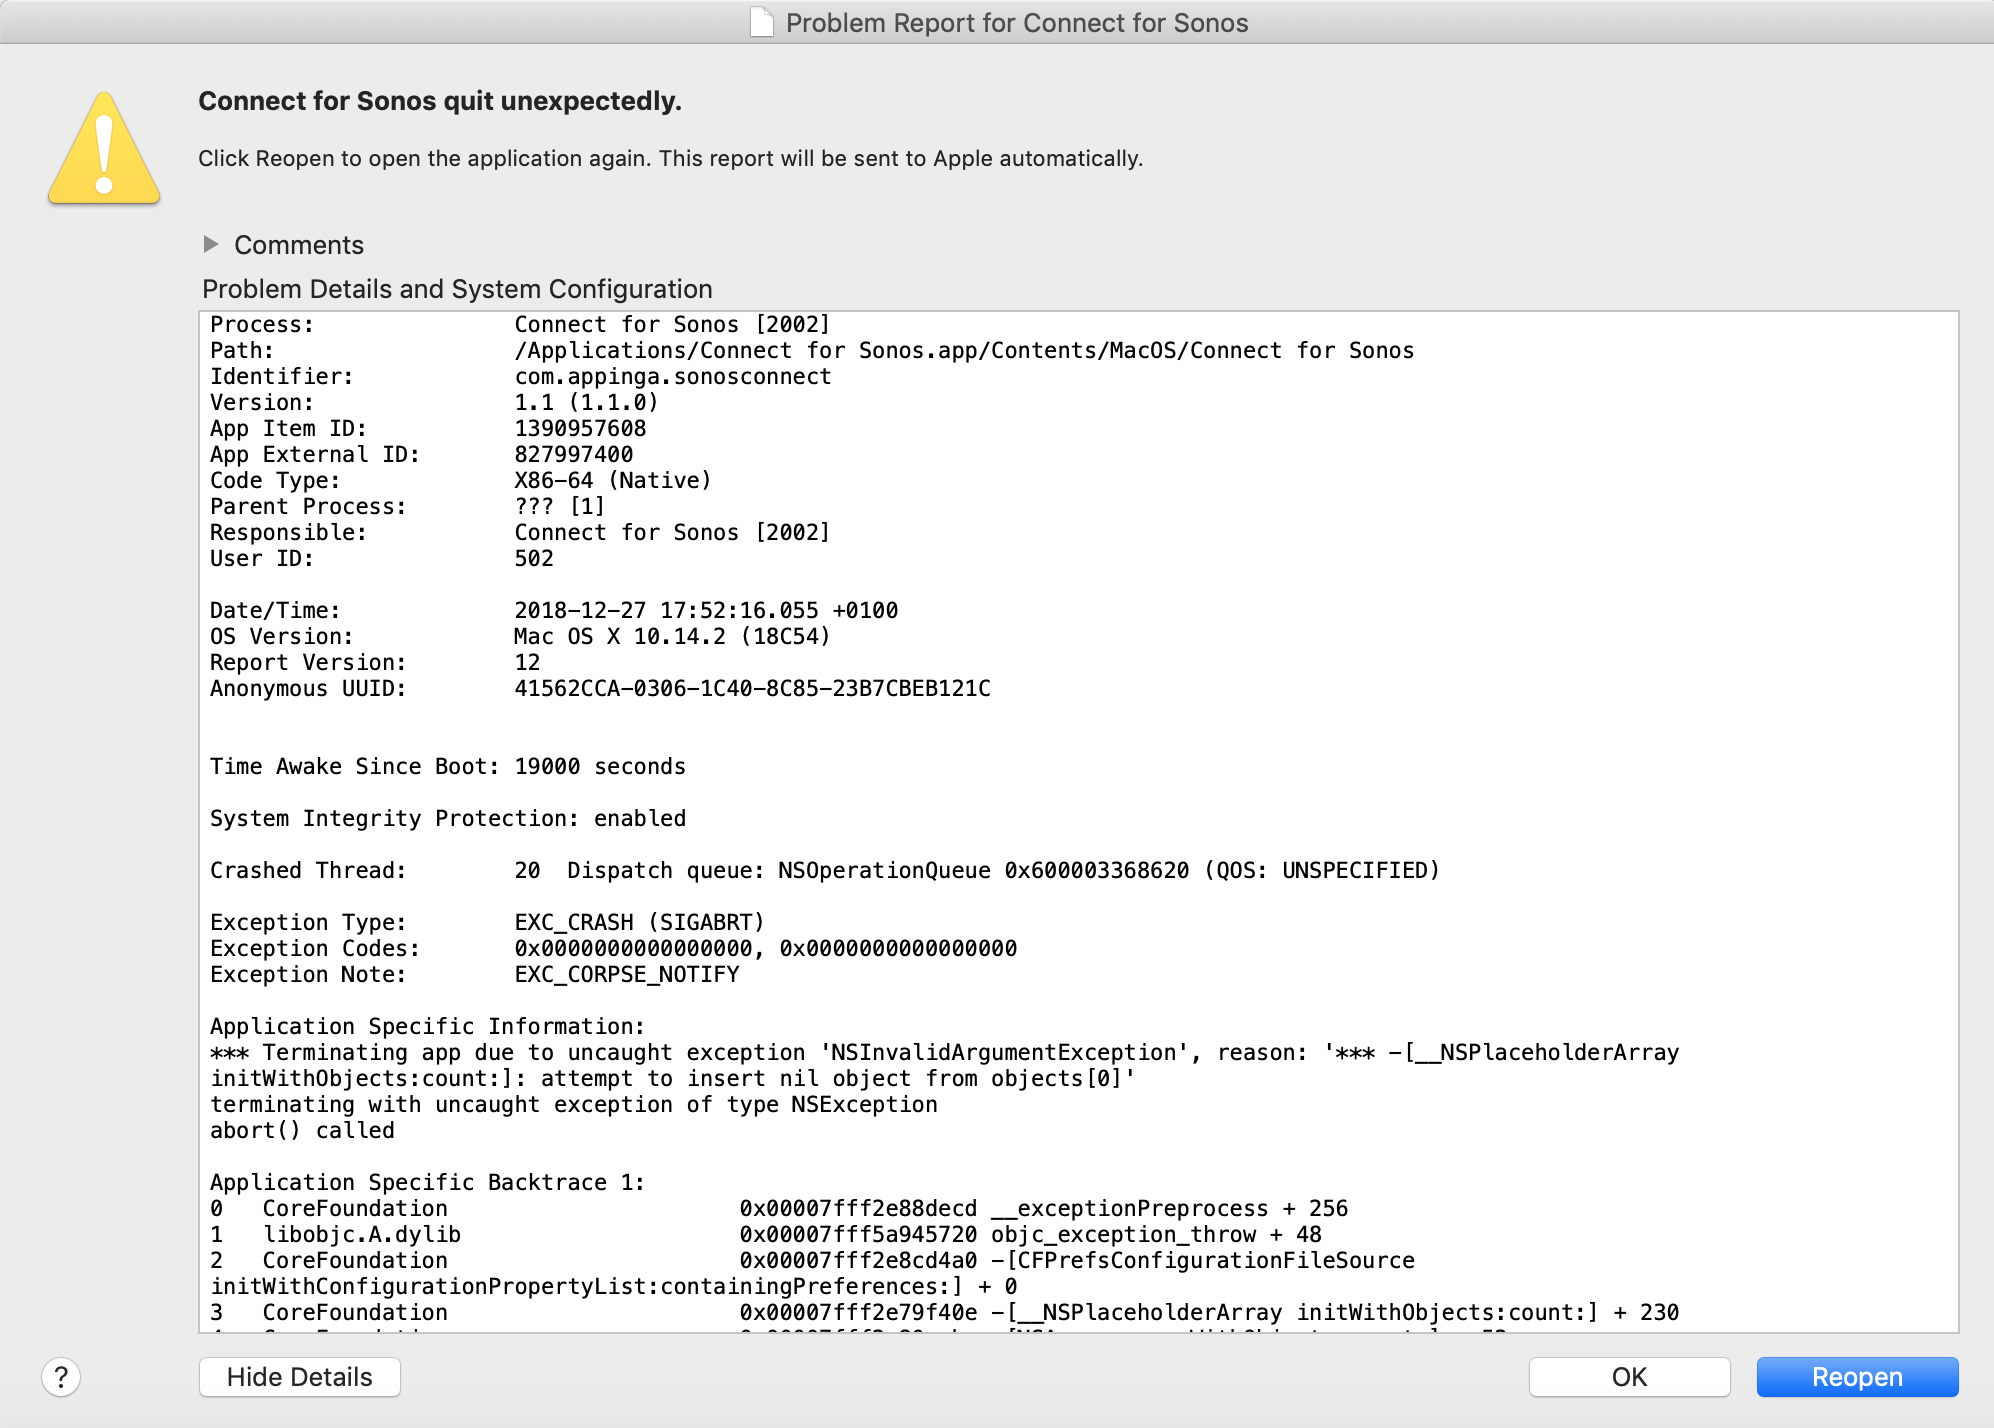Viewport: 1994px width, 1428px height.
Task: Click the Responsible value 'Connect for Sonos [2002]'
Action: point(672,532)
